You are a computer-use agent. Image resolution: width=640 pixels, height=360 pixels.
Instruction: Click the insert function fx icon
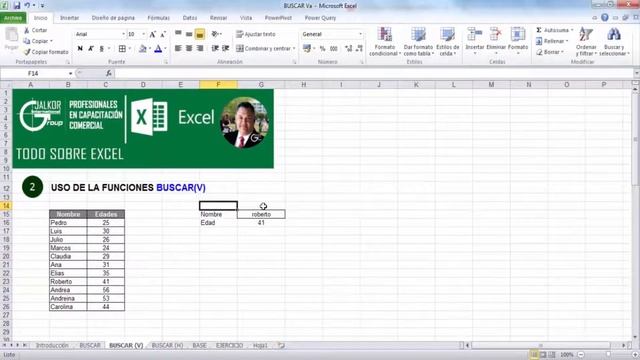pyautogui.click(x=109, y=73)
